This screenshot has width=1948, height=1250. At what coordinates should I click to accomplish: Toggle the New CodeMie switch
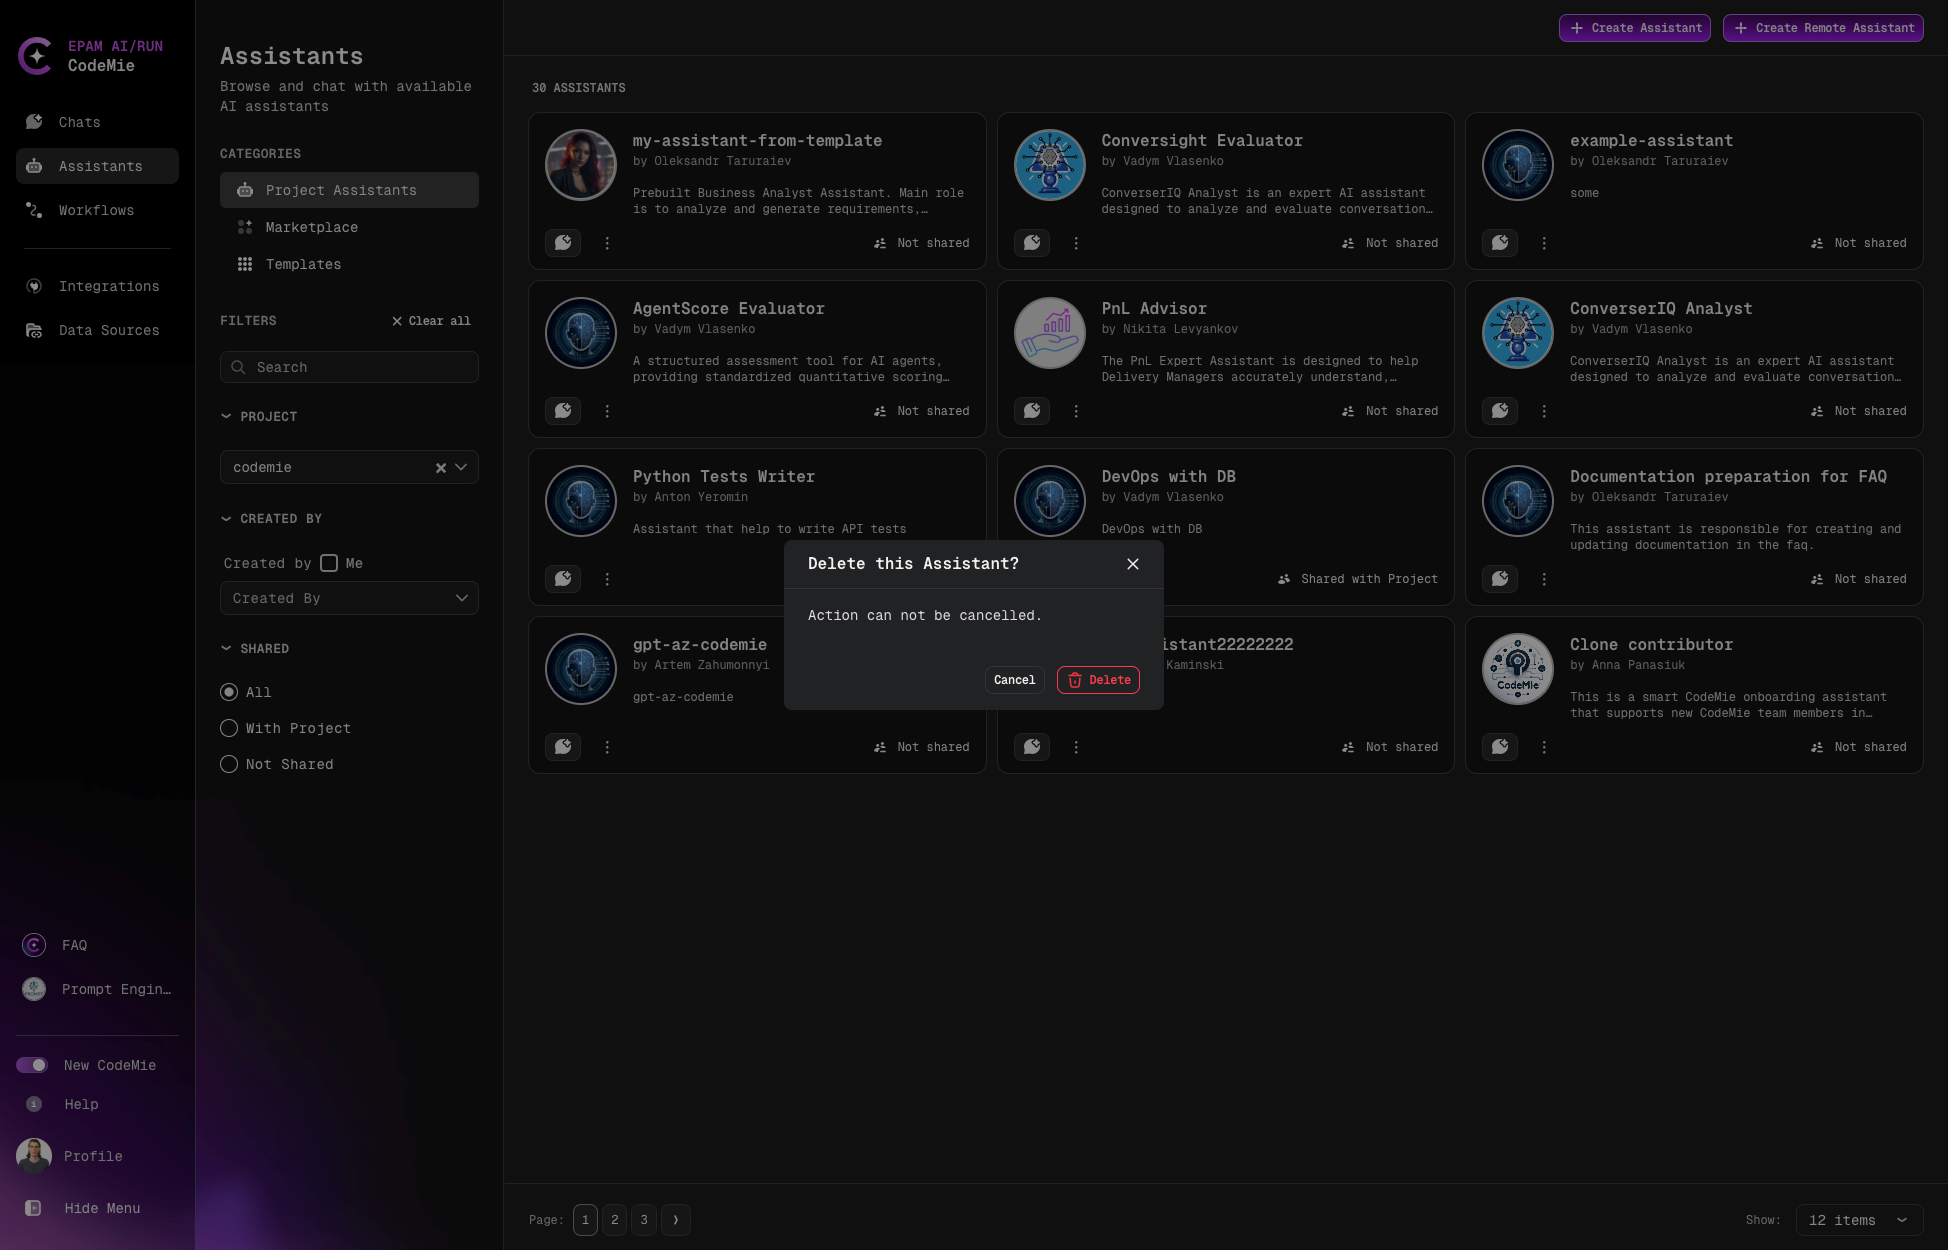click(x=32, y=1065)
